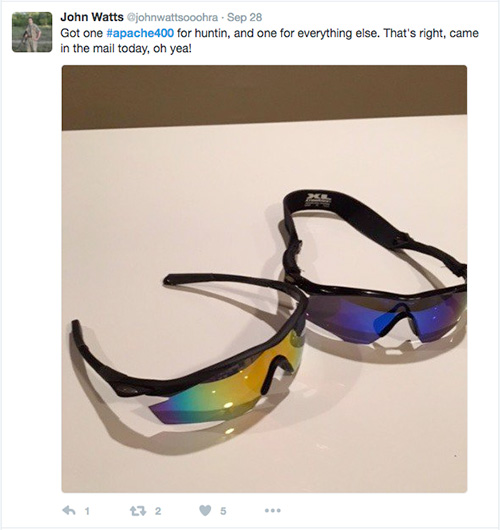Image resolution: width=500 pixels, height=530 pixels.
Task: Click the blue-lens sunglasses in the photo
Action: pos(374,270)
